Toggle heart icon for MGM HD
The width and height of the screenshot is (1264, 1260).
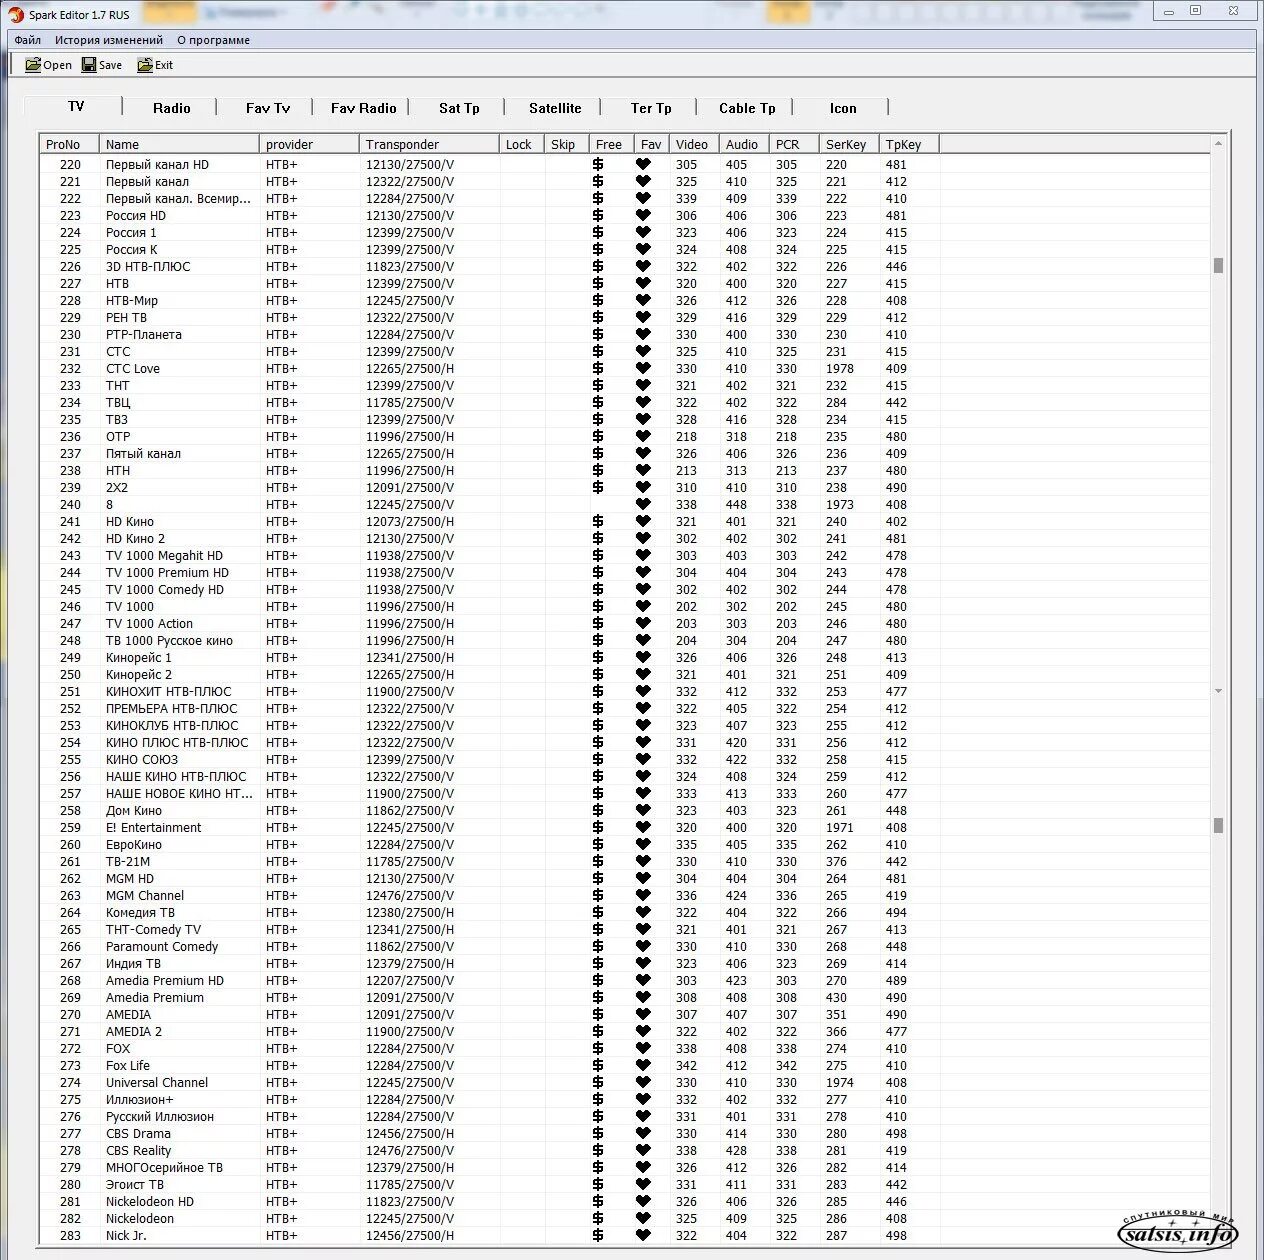tap(643, 878)
